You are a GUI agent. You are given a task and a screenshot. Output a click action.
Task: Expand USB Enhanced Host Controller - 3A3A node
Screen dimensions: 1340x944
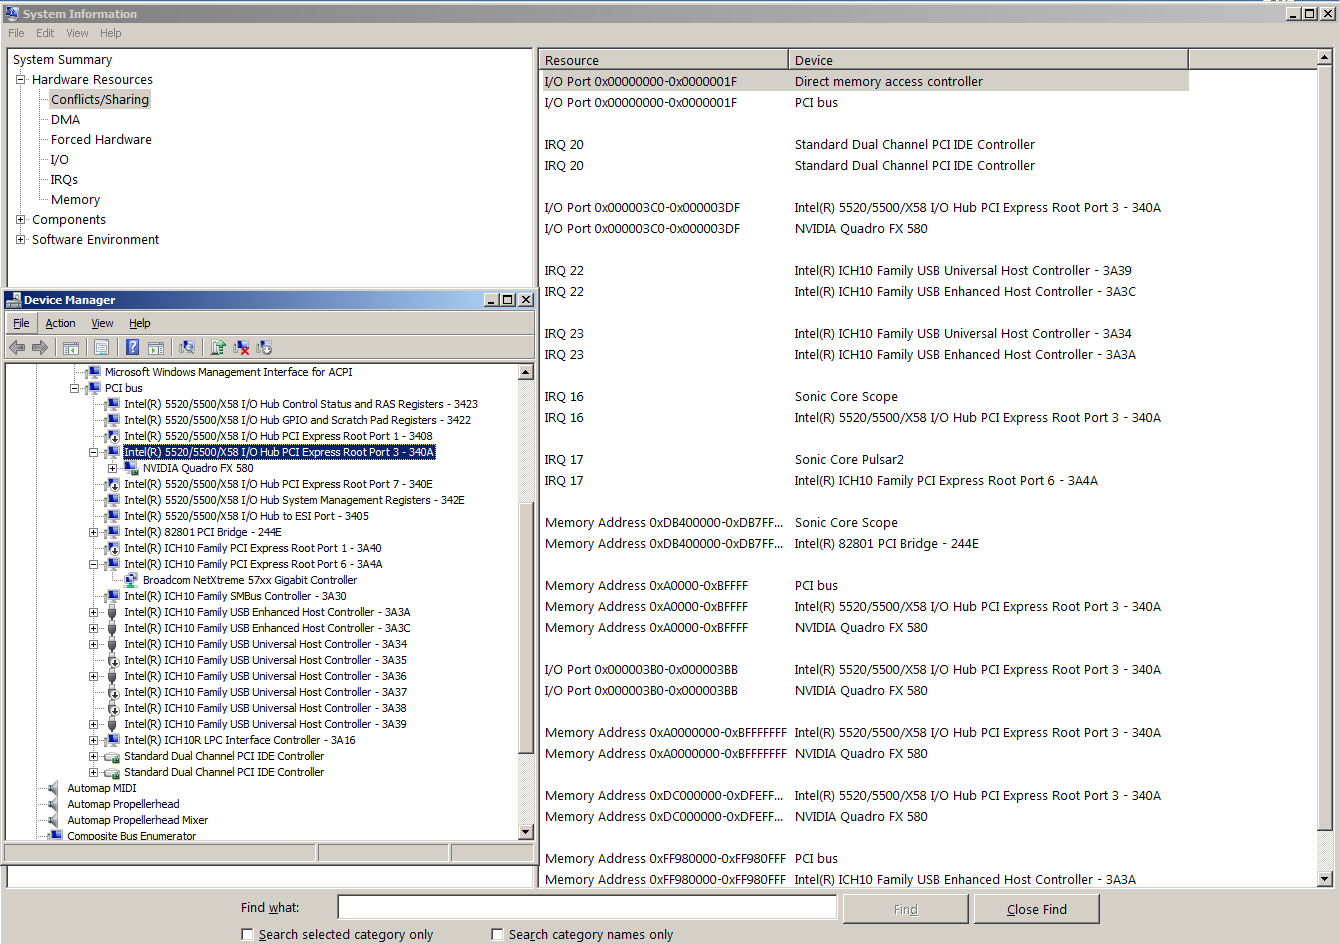(x=93, y=612)
